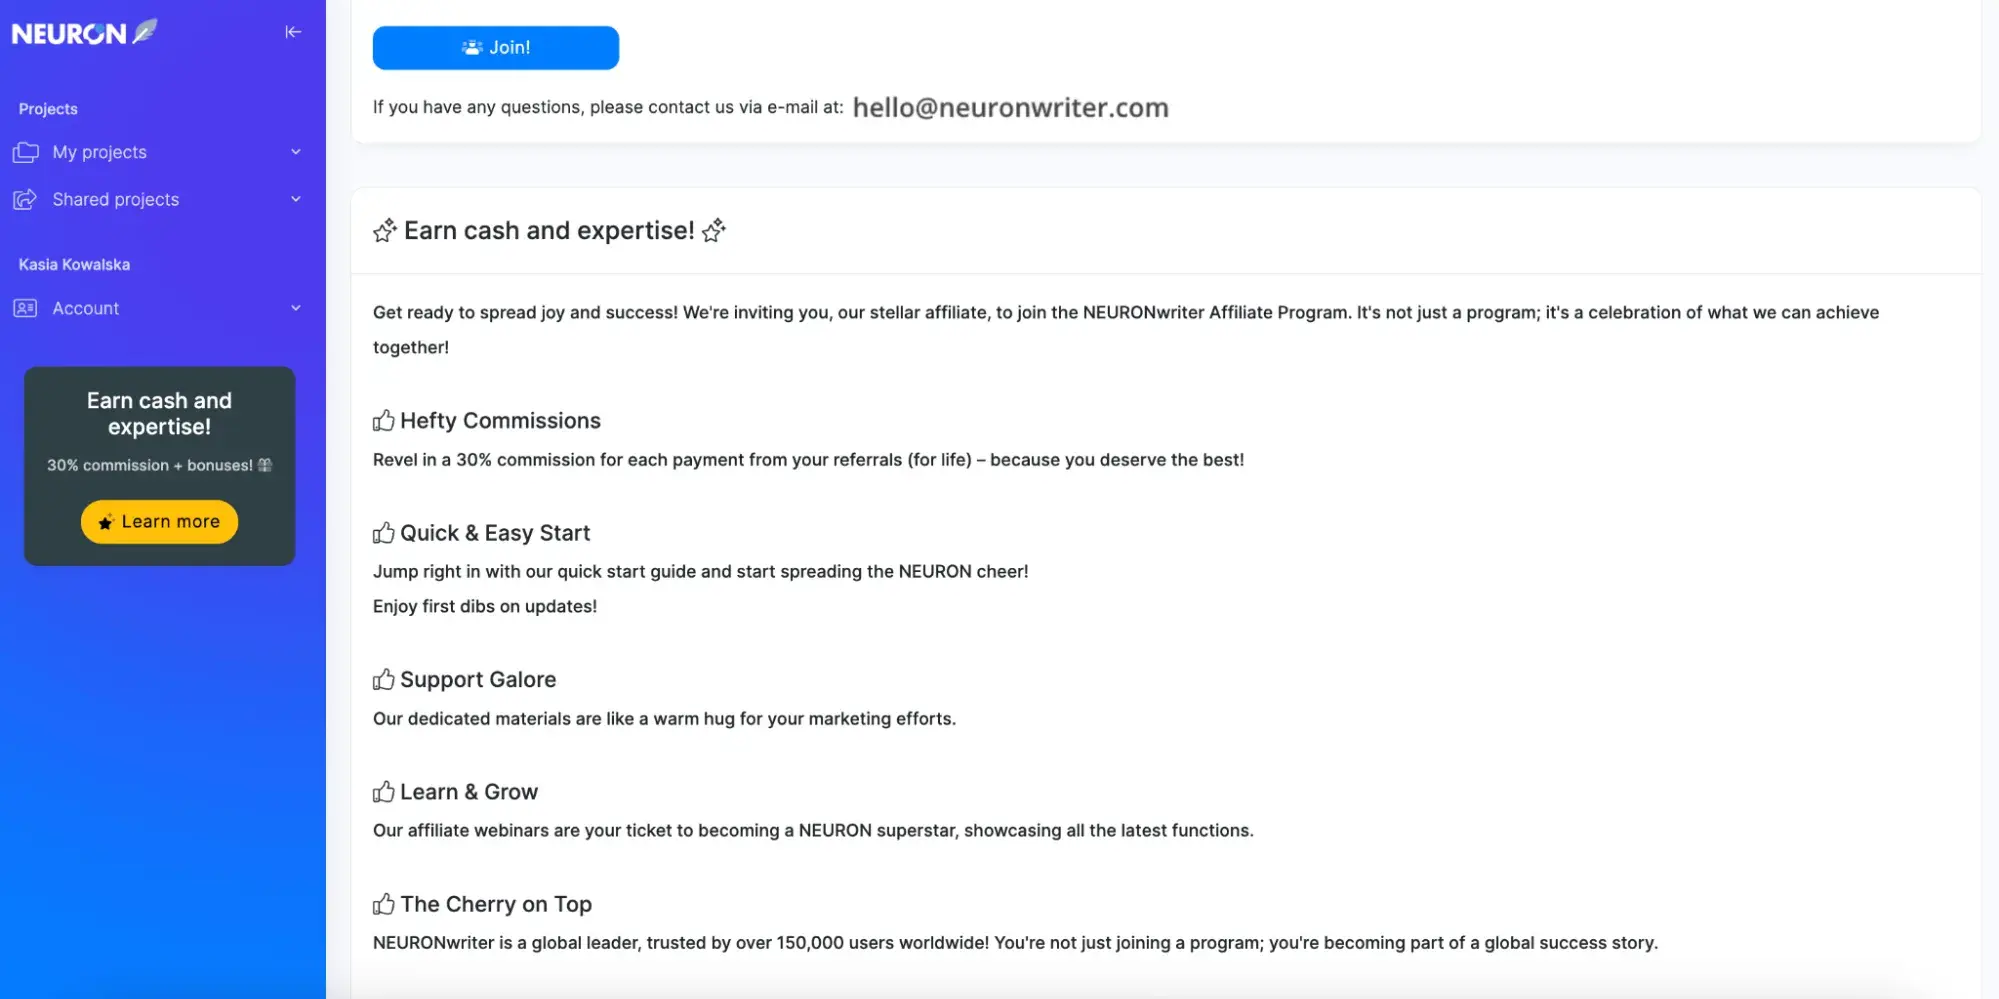1999x999 pixels.
Task: Click the thumbs-up icon beside Quick & Easy Start
Action: click(x=384, y=533)
